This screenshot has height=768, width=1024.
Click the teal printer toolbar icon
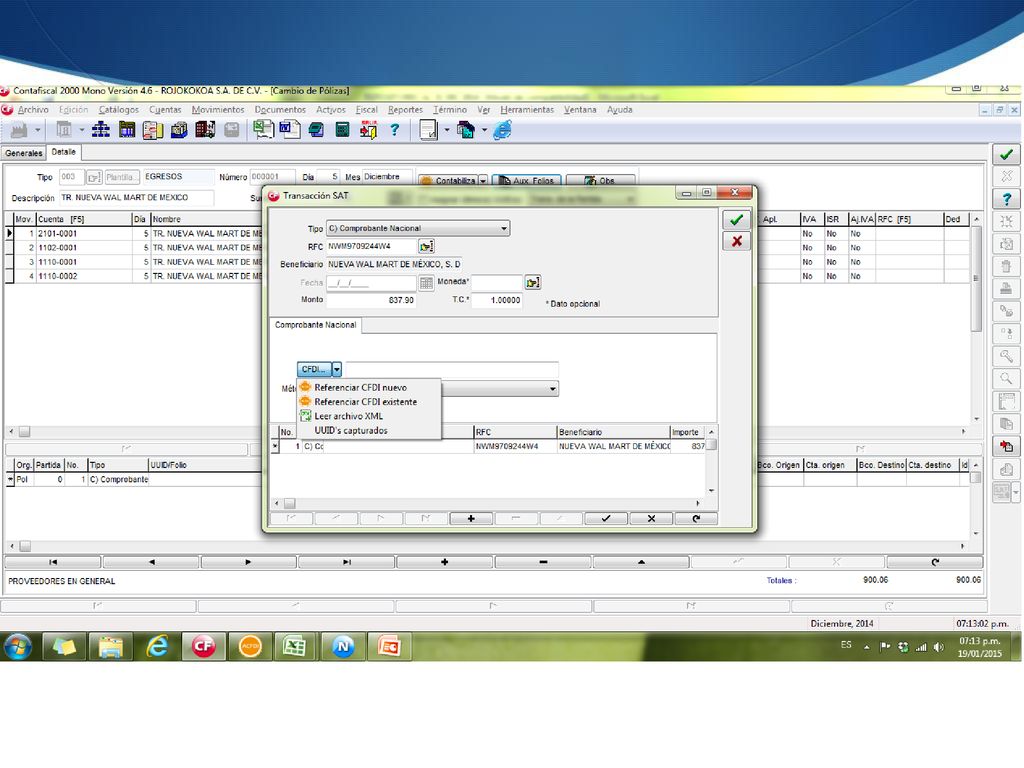coord(316,130)
